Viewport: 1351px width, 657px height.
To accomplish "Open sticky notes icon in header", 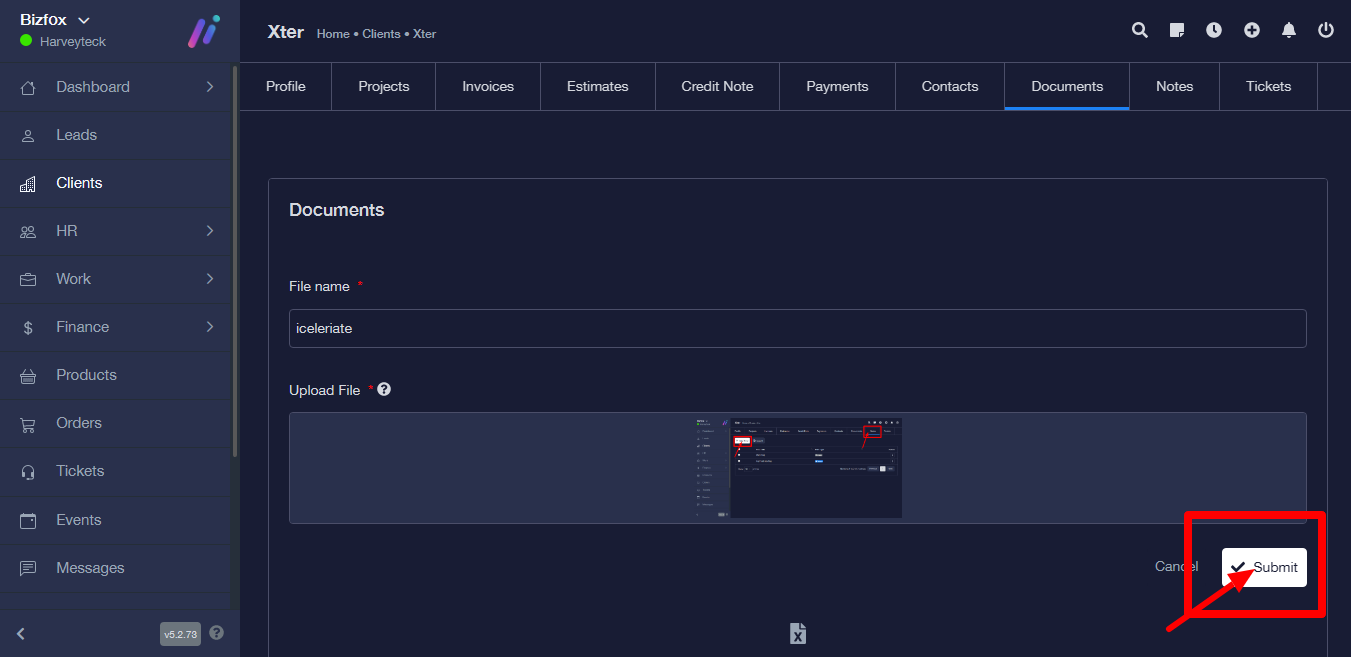I will point(1177,30).
